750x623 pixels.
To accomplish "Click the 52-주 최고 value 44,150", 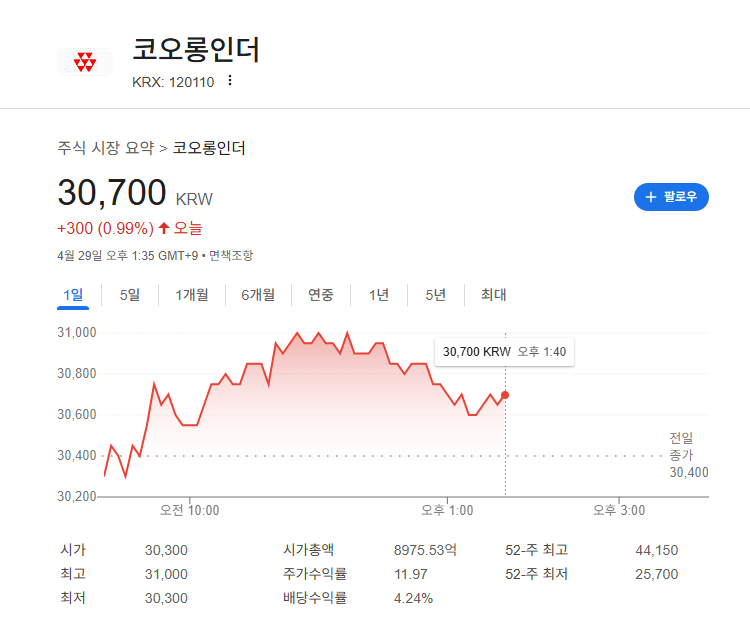I will coord(657,550).
